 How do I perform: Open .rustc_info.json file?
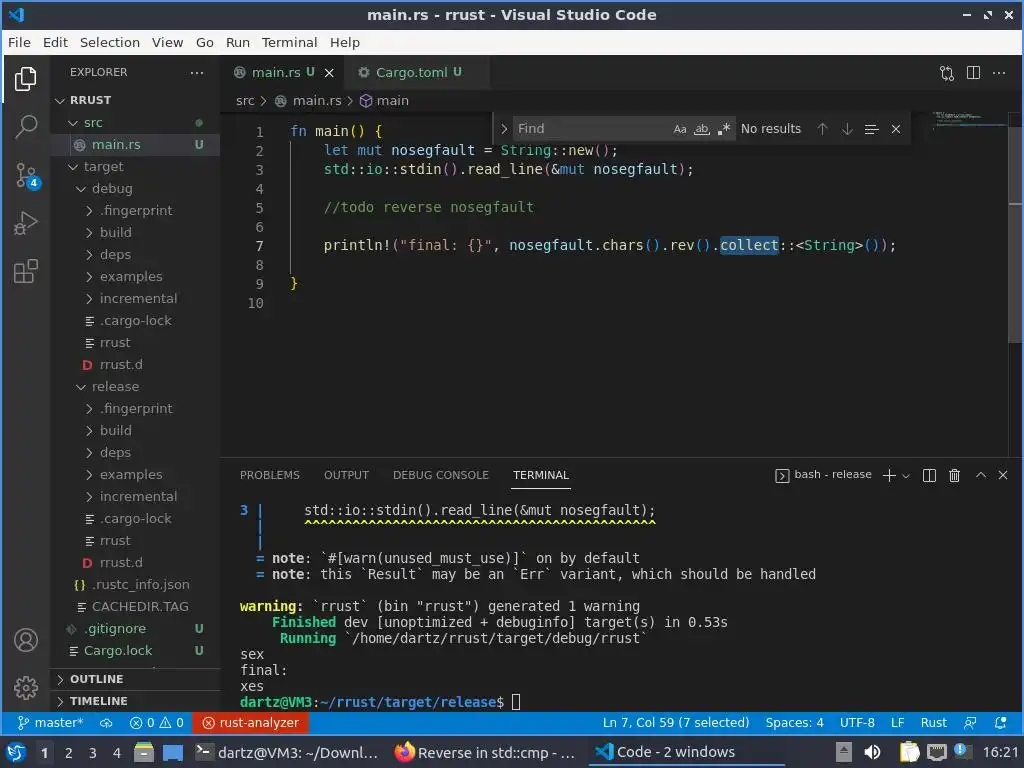[x=136, y=585]
